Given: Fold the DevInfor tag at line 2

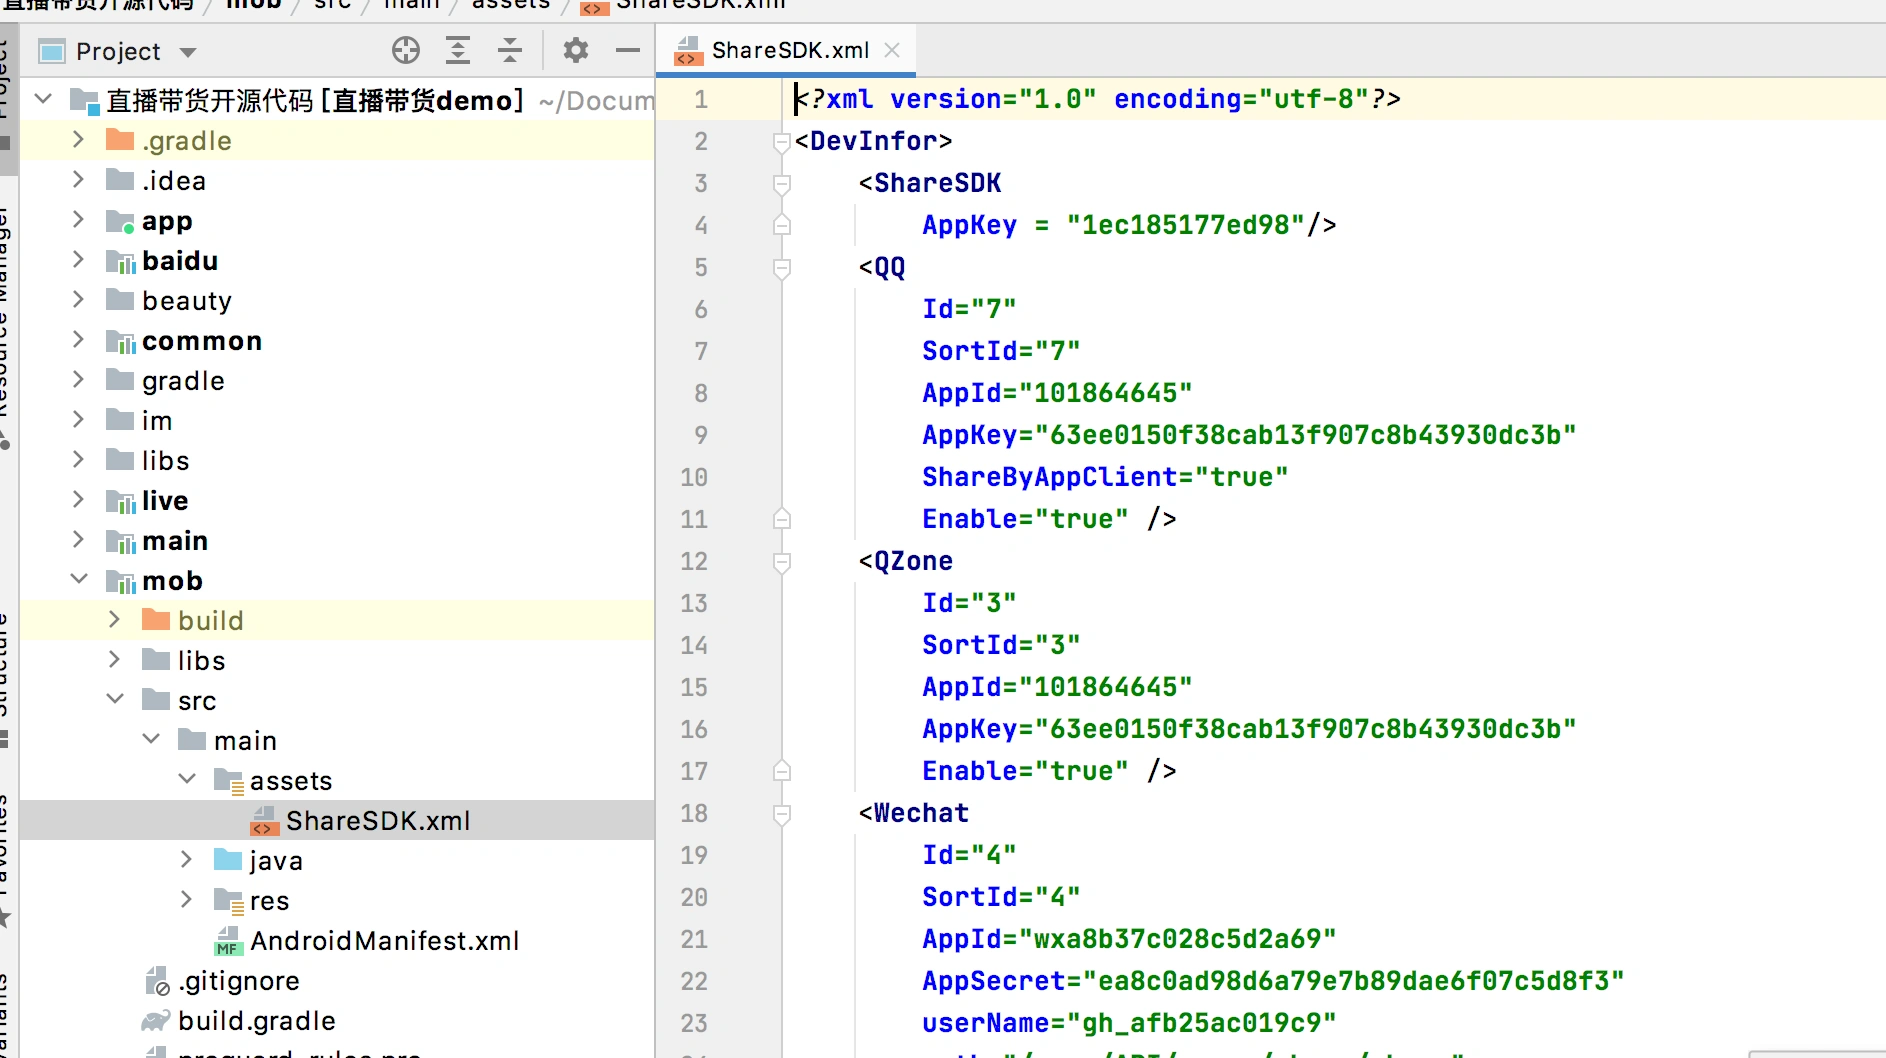Looking at the screenshot, I should click(x=782, y=142).
